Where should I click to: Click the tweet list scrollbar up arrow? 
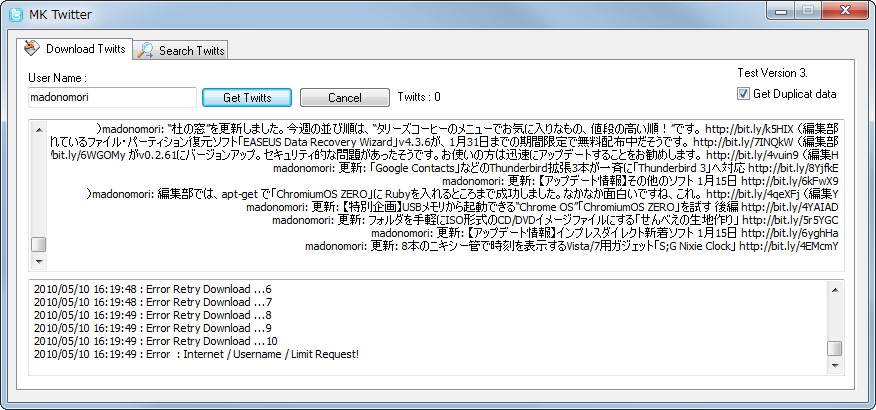tap(39, 130)
